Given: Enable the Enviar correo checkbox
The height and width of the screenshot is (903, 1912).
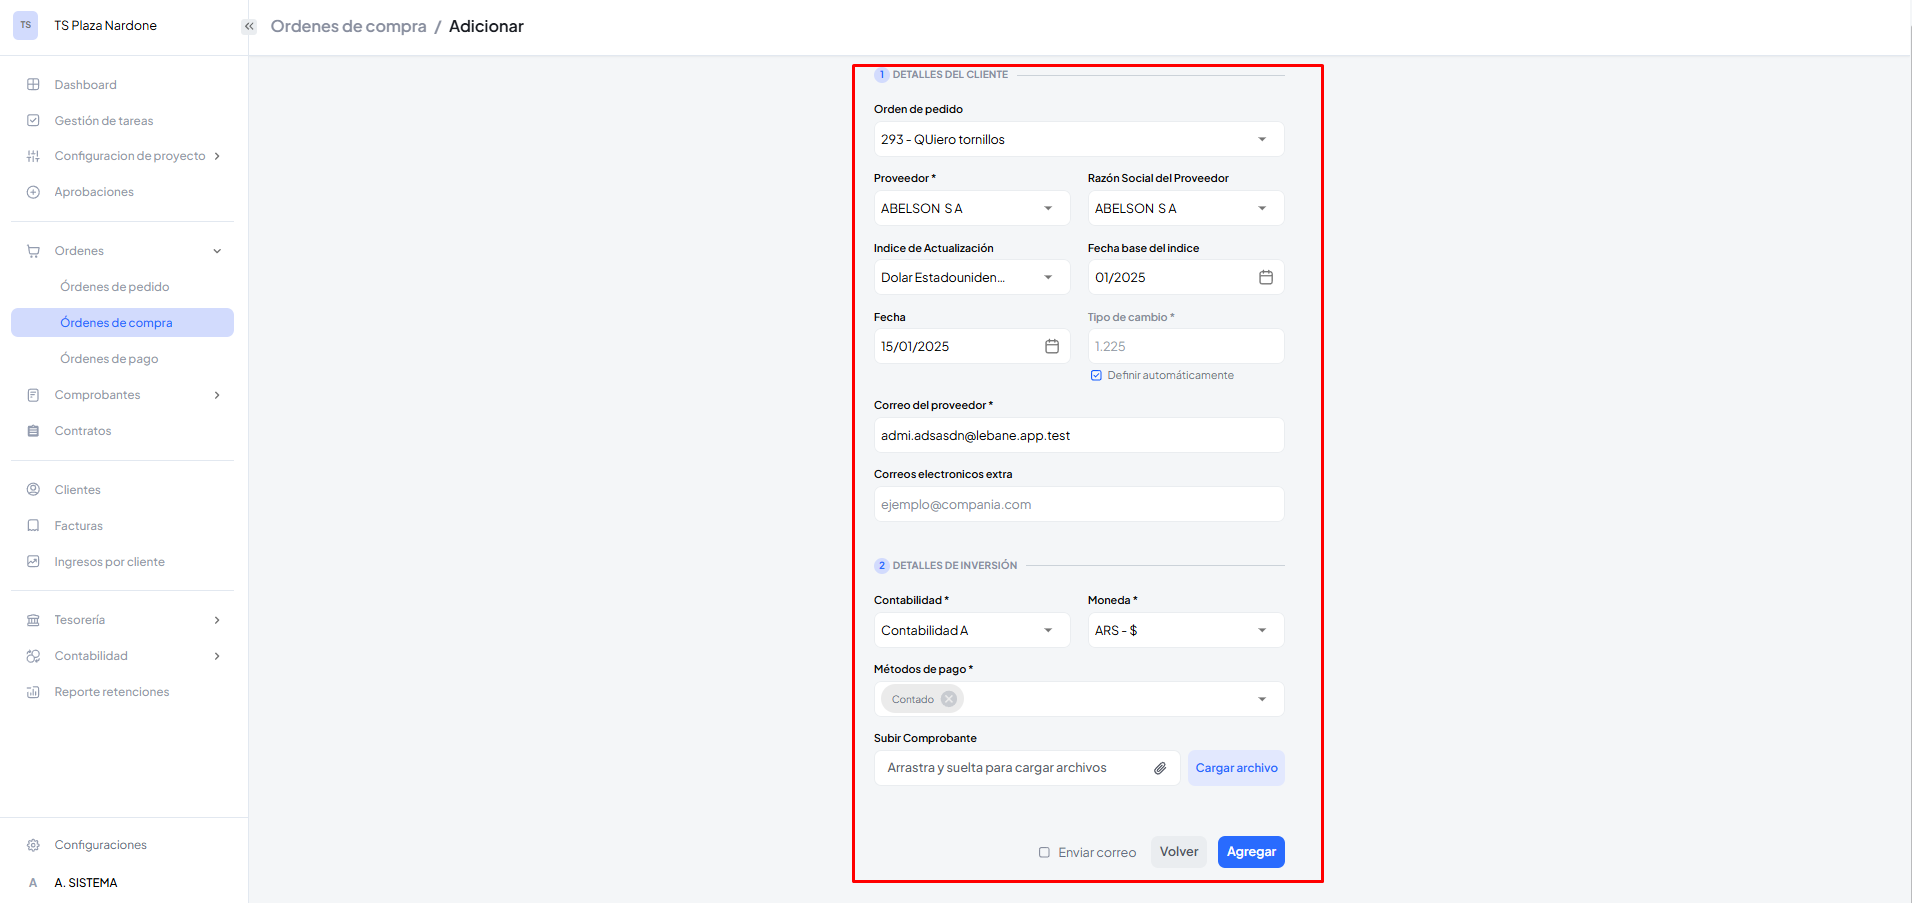Looking at the screenshot, I should pos(1044,853).
